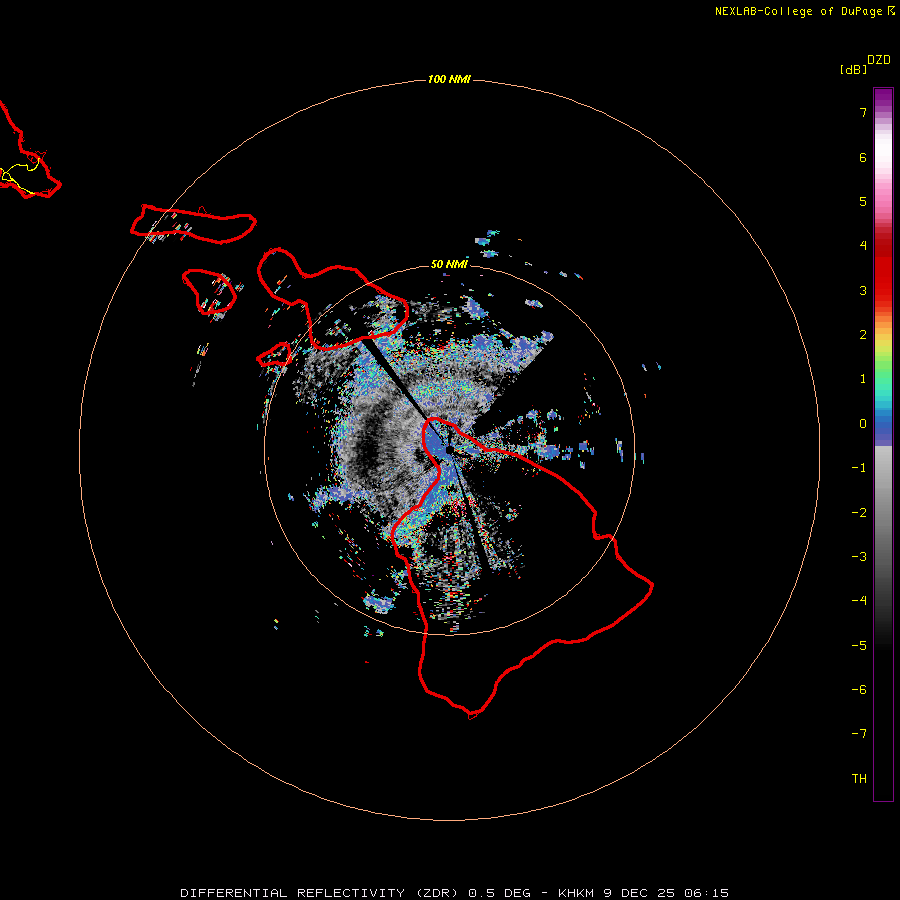Click the 5 value on color scale
This screenshot has height=900, width=900.
click(863, 201)
